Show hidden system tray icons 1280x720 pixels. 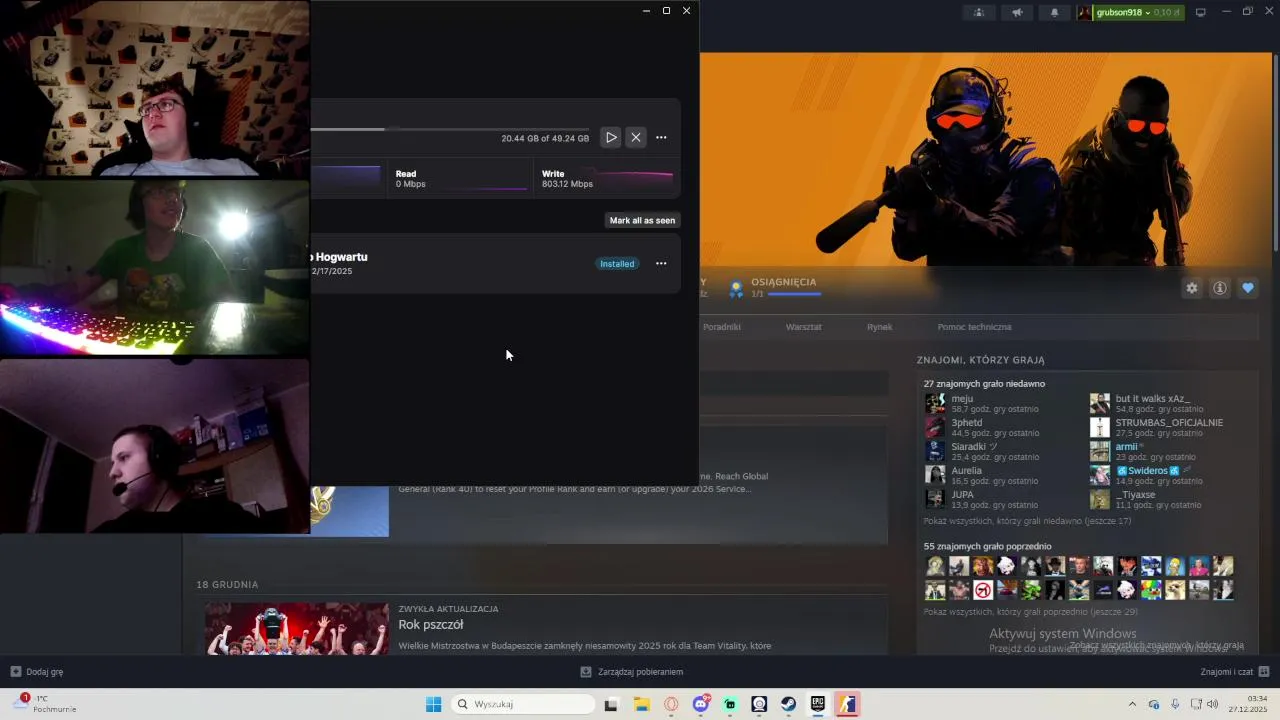coord(1132,704)
